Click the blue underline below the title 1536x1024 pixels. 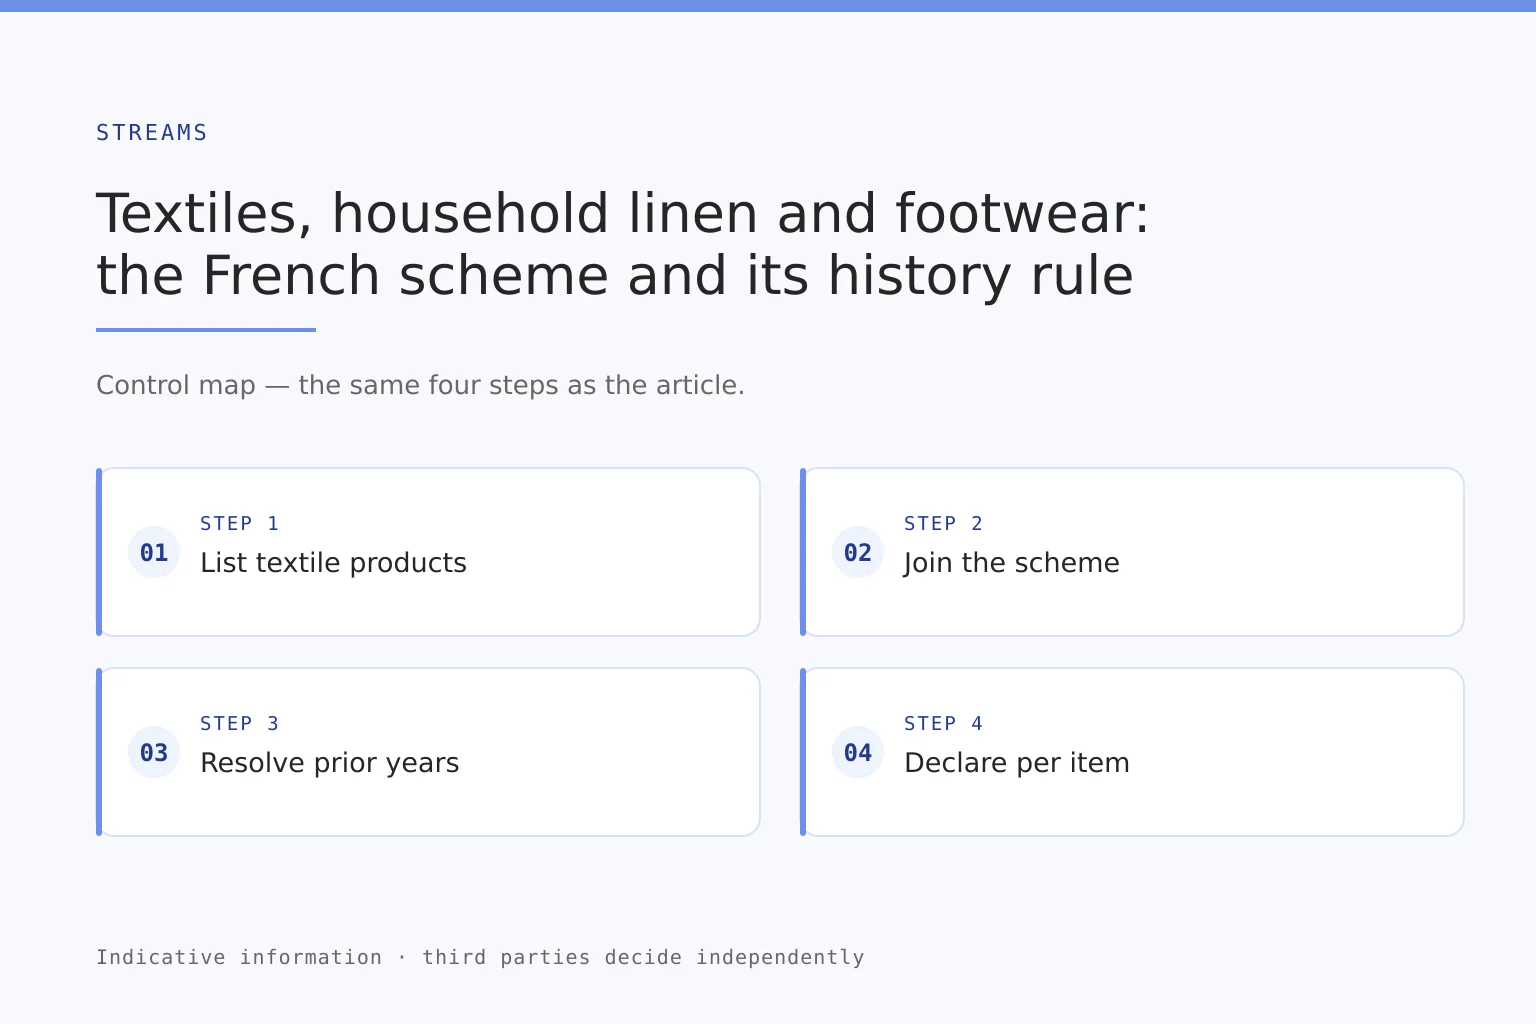click(x=206, y=329)
